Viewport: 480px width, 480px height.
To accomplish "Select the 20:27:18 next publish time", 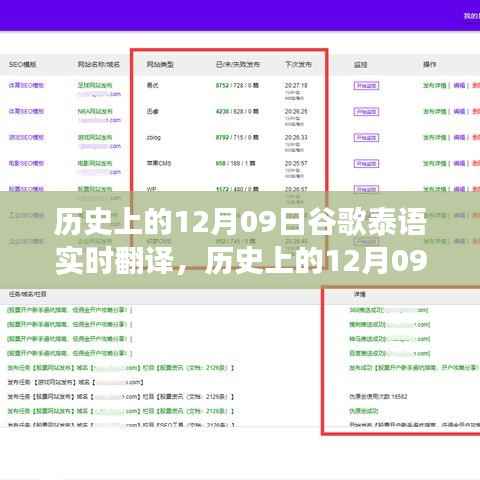I will (296, 85).
